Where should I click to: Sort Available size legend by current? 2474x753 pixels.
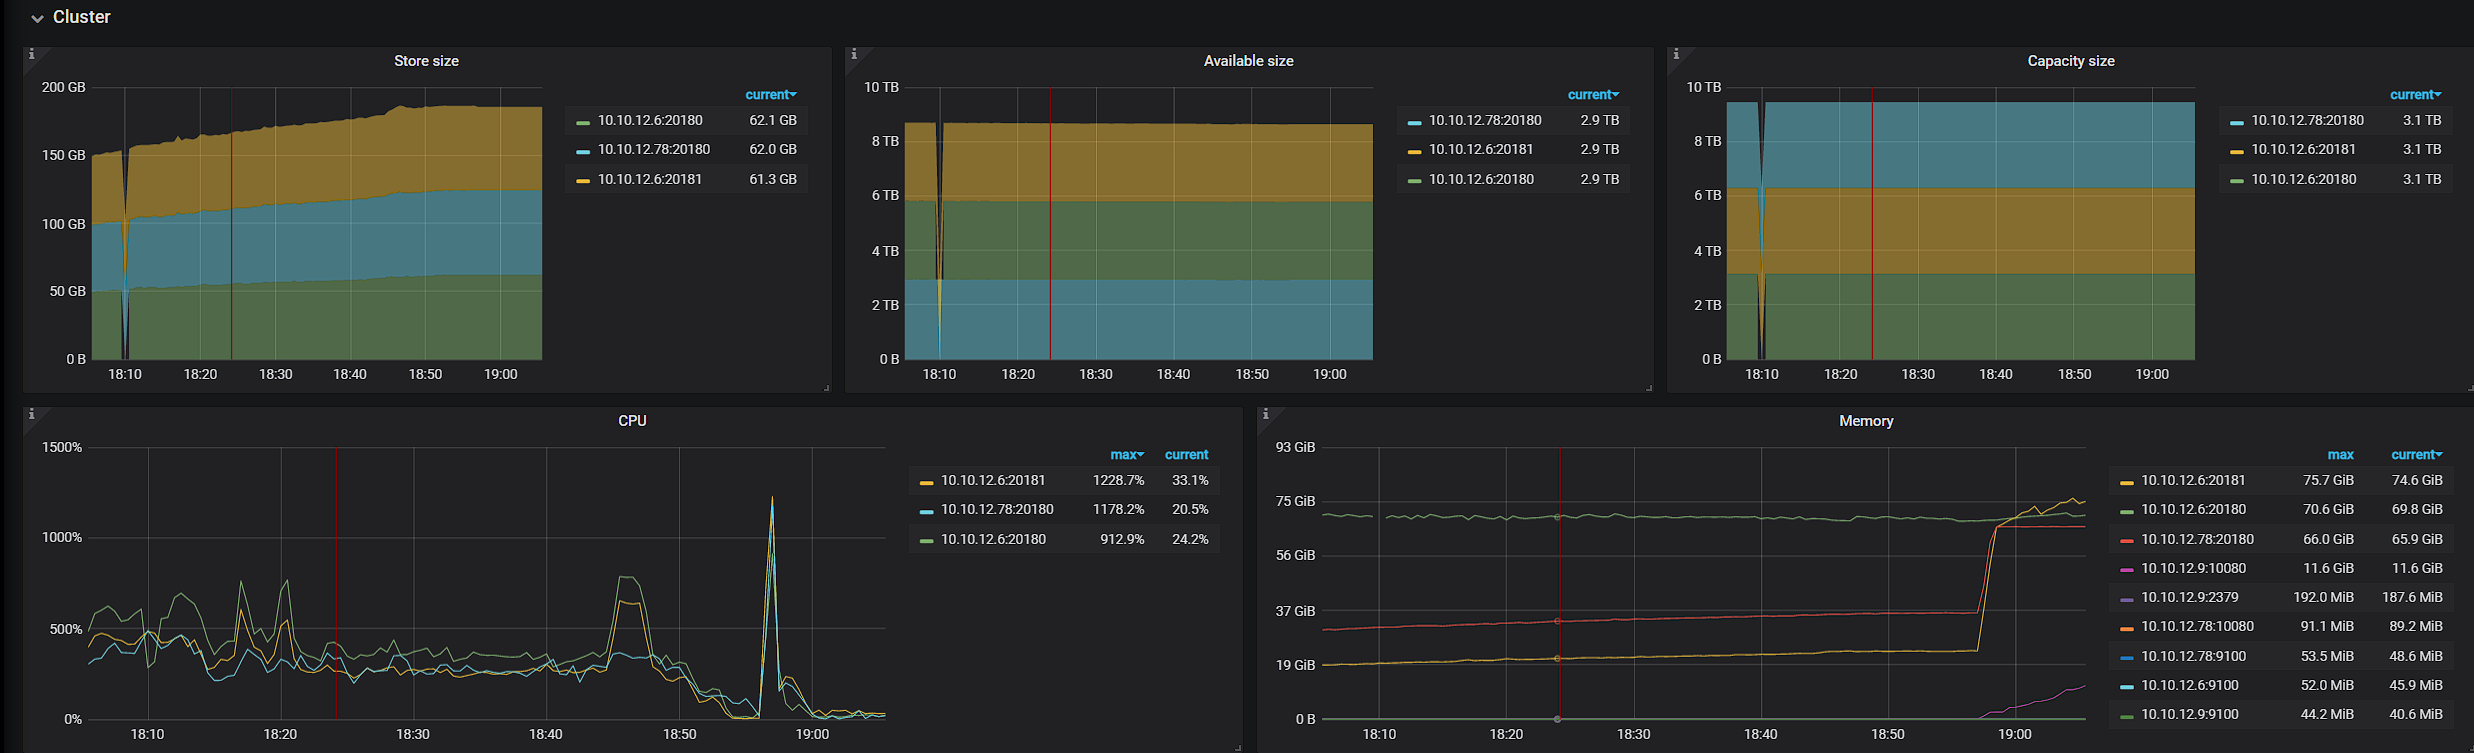pyautogui.click(x=1593, y=95)
